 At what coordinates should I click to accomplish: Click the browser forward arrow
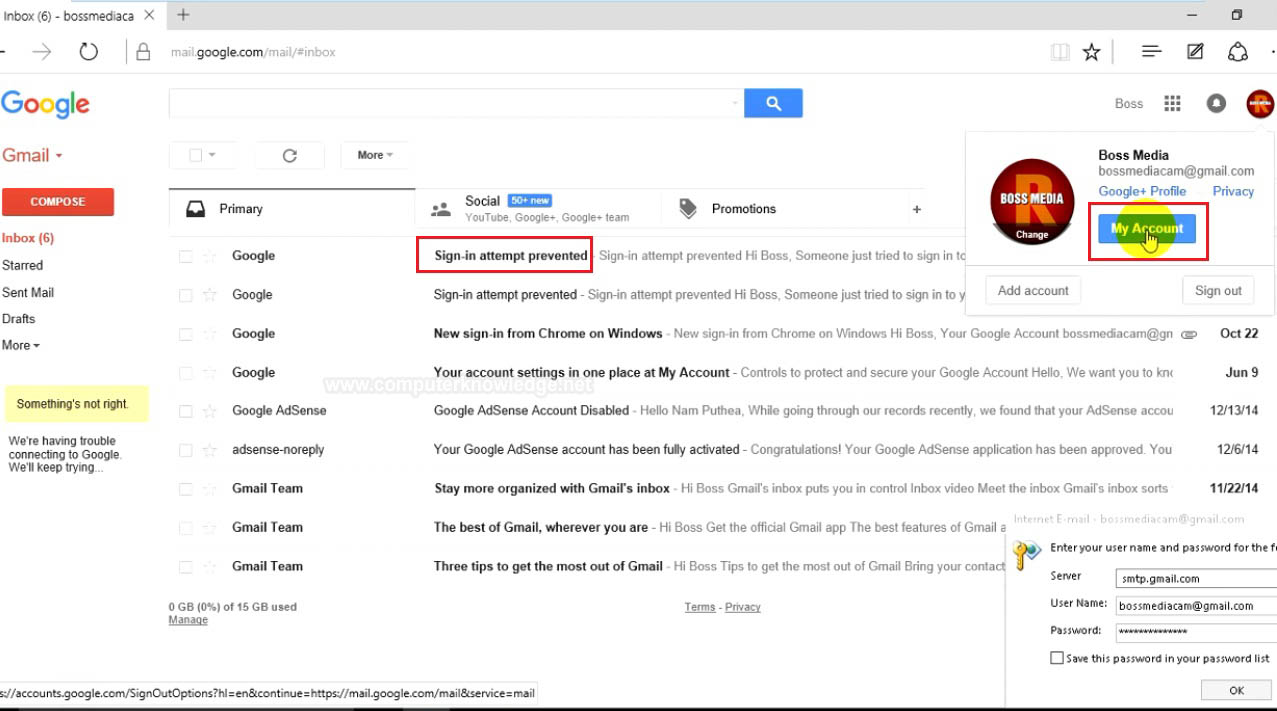click(x=42, y=52)
